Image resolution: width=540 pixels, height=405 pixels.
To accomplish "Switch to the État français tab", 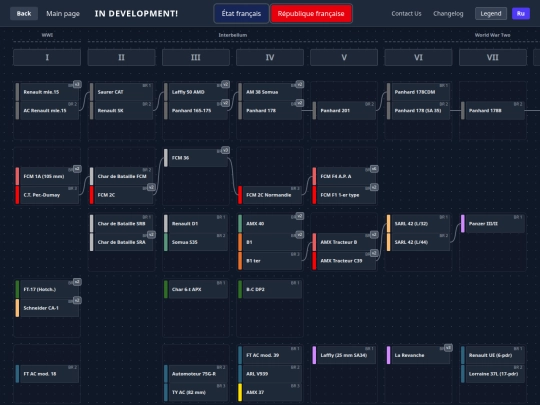I will pos(241,13).
